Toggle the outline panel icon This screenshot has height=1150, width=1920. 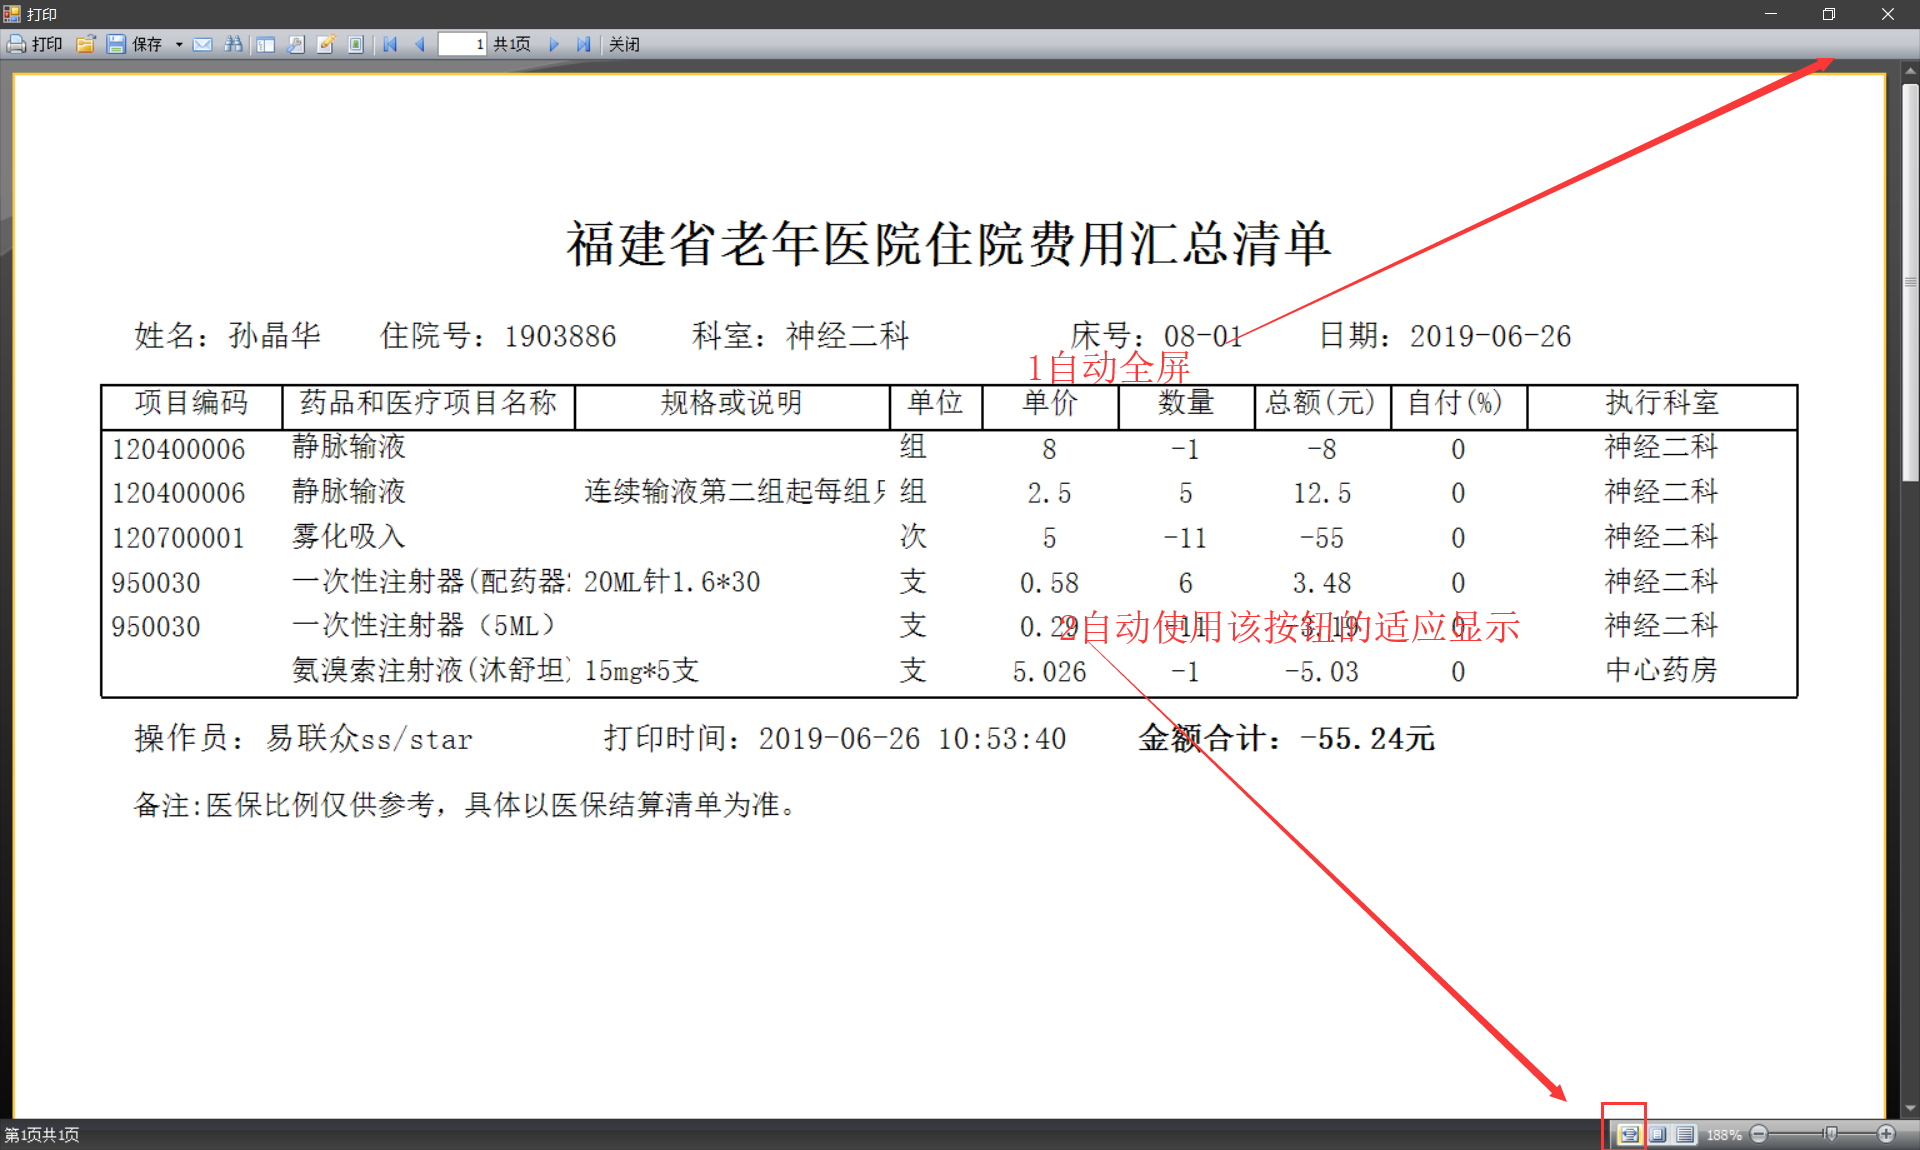pyautogui.click(x=265, y=44)
